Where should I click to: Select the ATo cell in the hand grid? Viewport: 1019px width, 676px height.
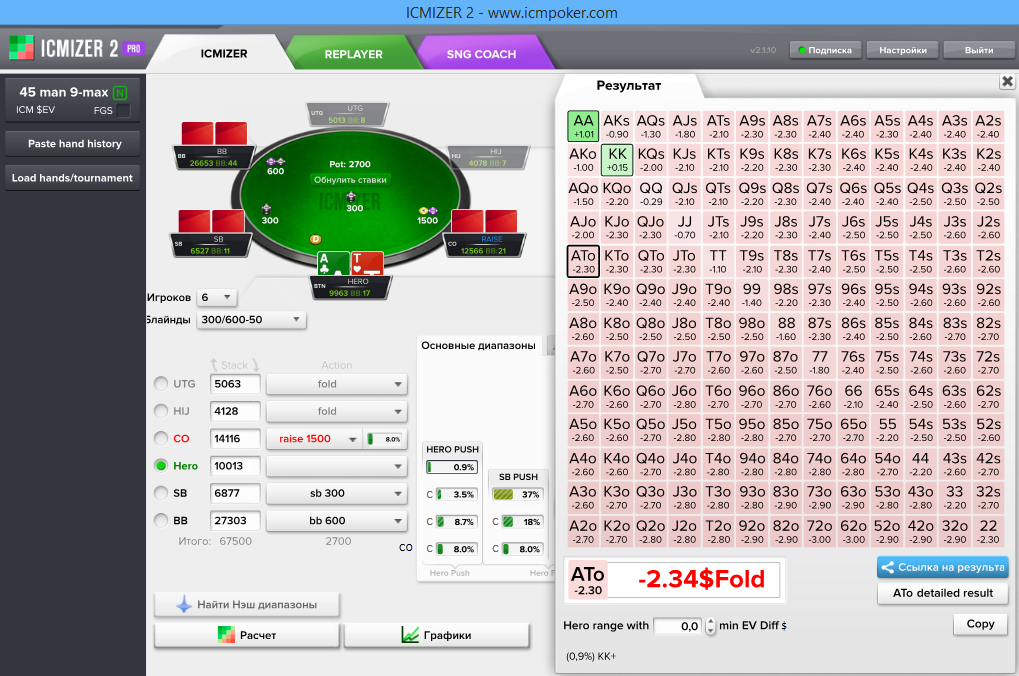coord(583,261)
